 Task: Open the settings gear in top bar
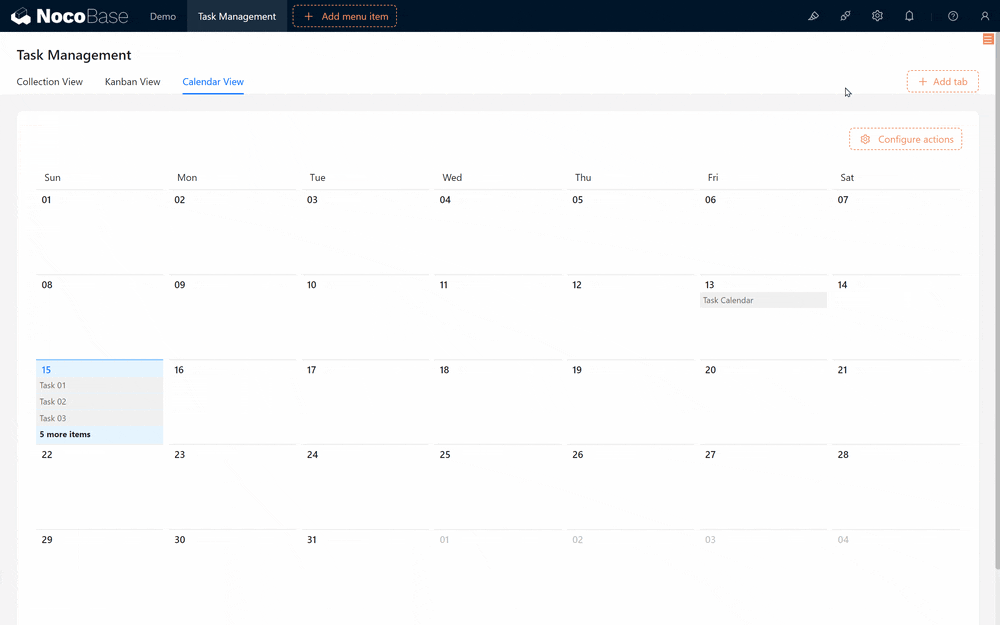(x=878, y=16)
